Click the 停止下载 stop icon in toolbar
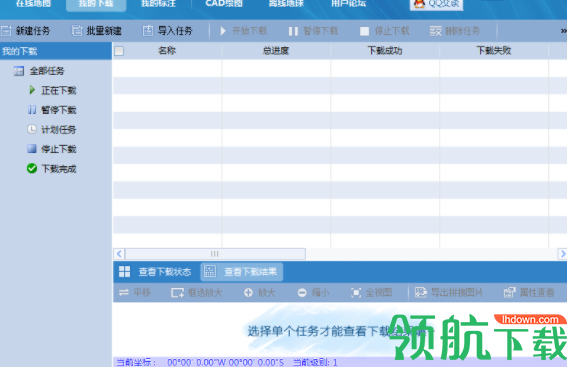This screenshot has height=367, width=567. [x=364, y=31]
